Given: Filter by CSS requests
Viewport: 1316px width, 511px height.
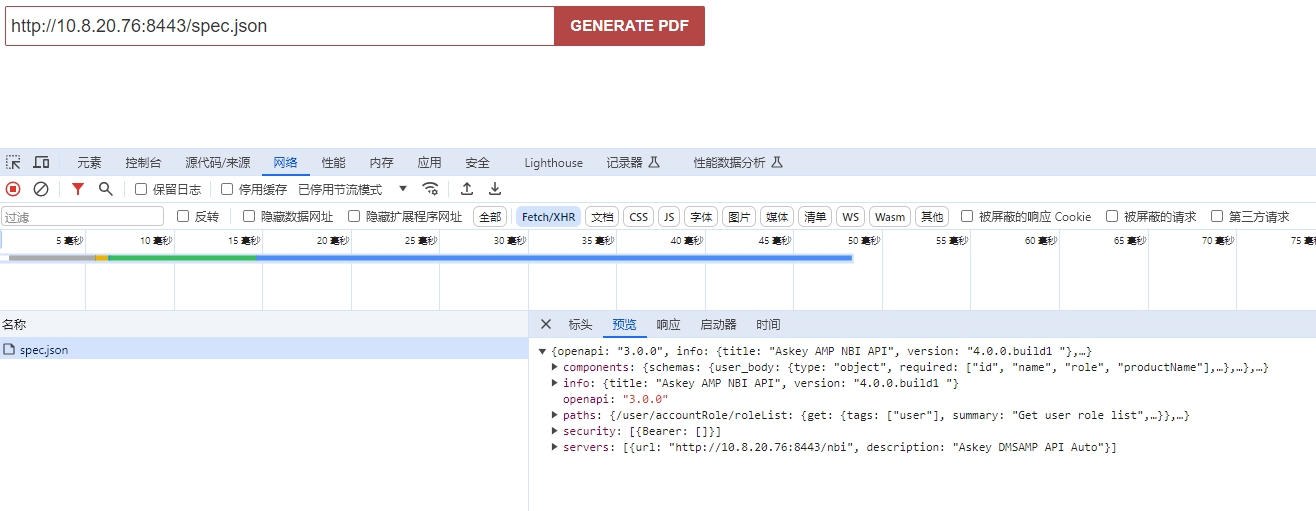Looking at the screenshot, I should click(x=638, y=216).
